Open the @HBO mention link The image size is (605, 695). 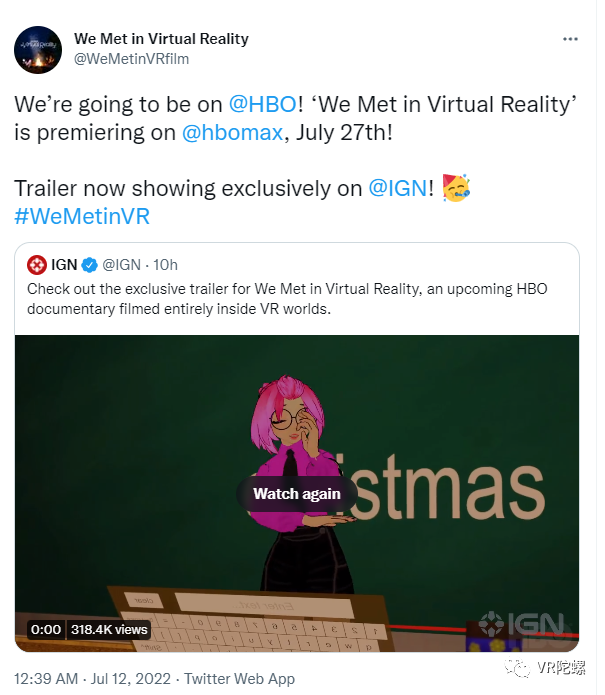[x=262, y=105]
